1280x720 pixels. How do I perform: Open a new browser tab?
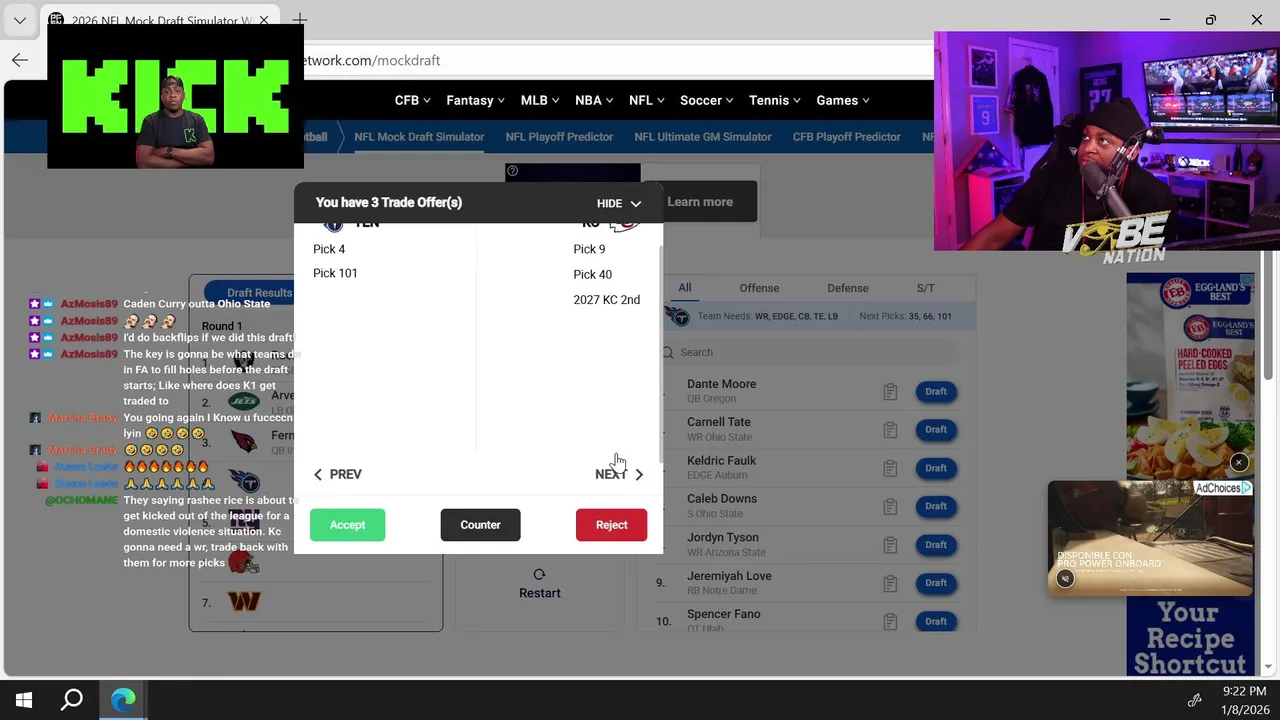coord(299,20)
